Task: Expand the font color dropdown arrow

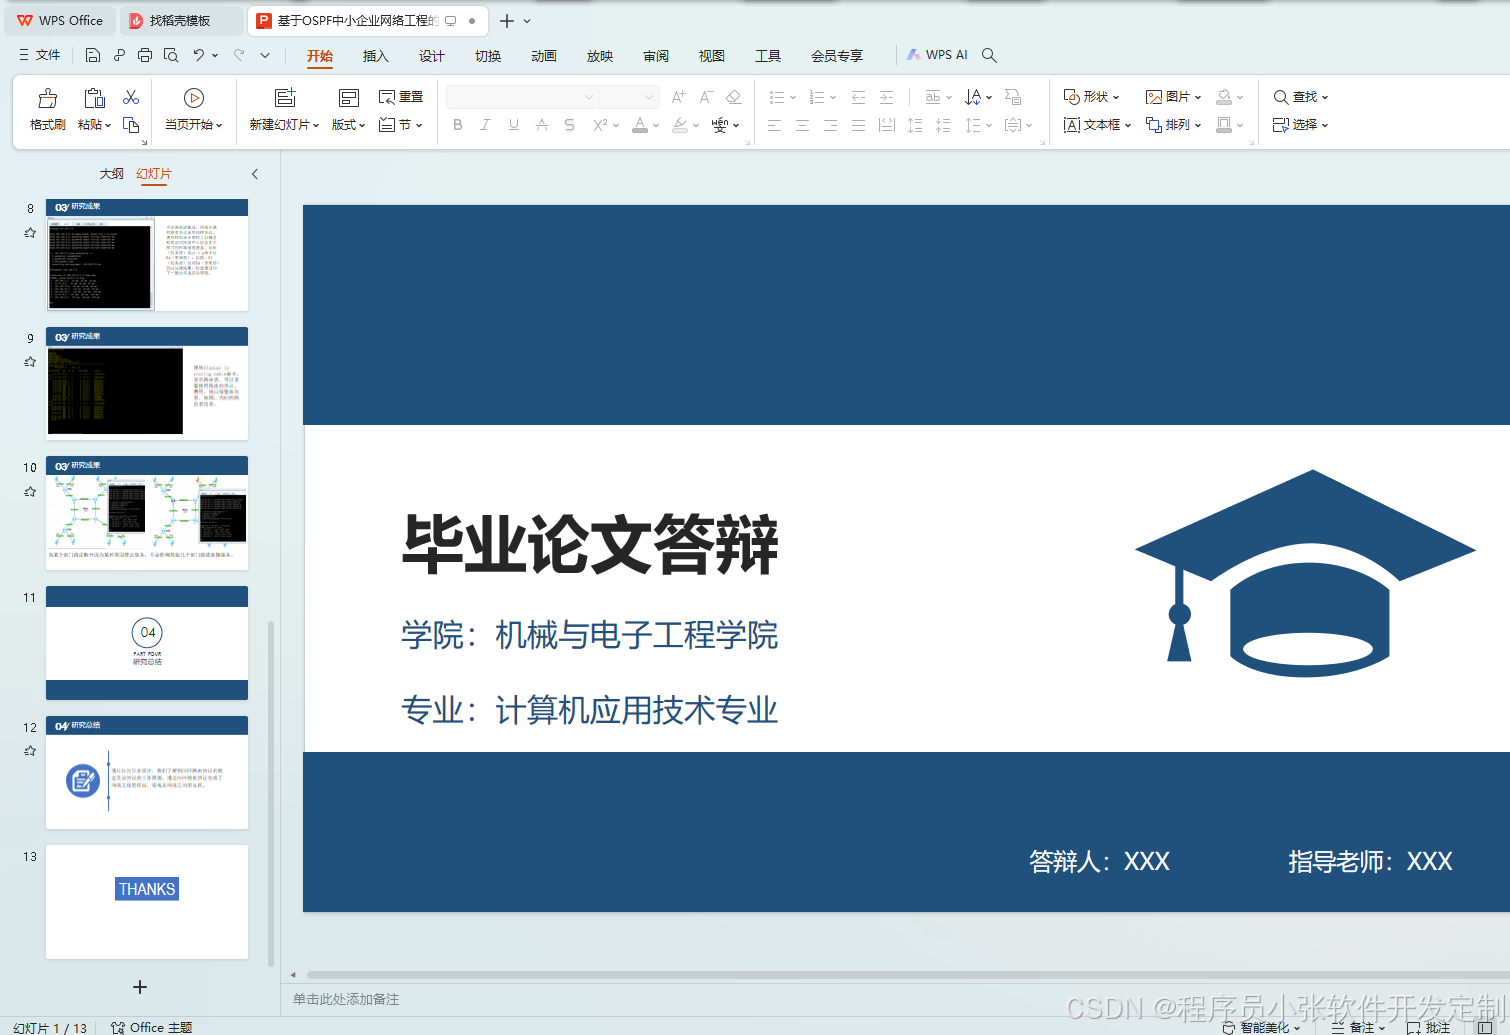Action: [x=655, y=126]
